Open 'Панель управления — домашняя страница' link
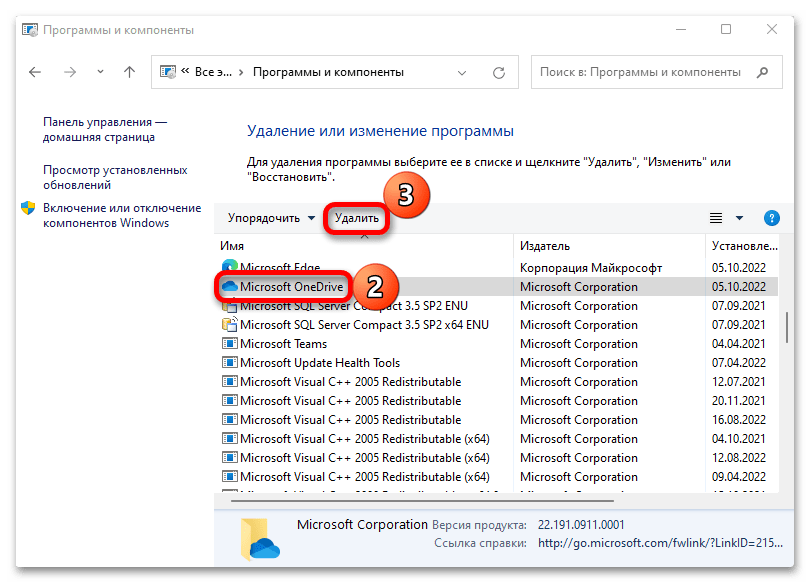The width and height of the screenshot is (810, 583). coord(105,129)
